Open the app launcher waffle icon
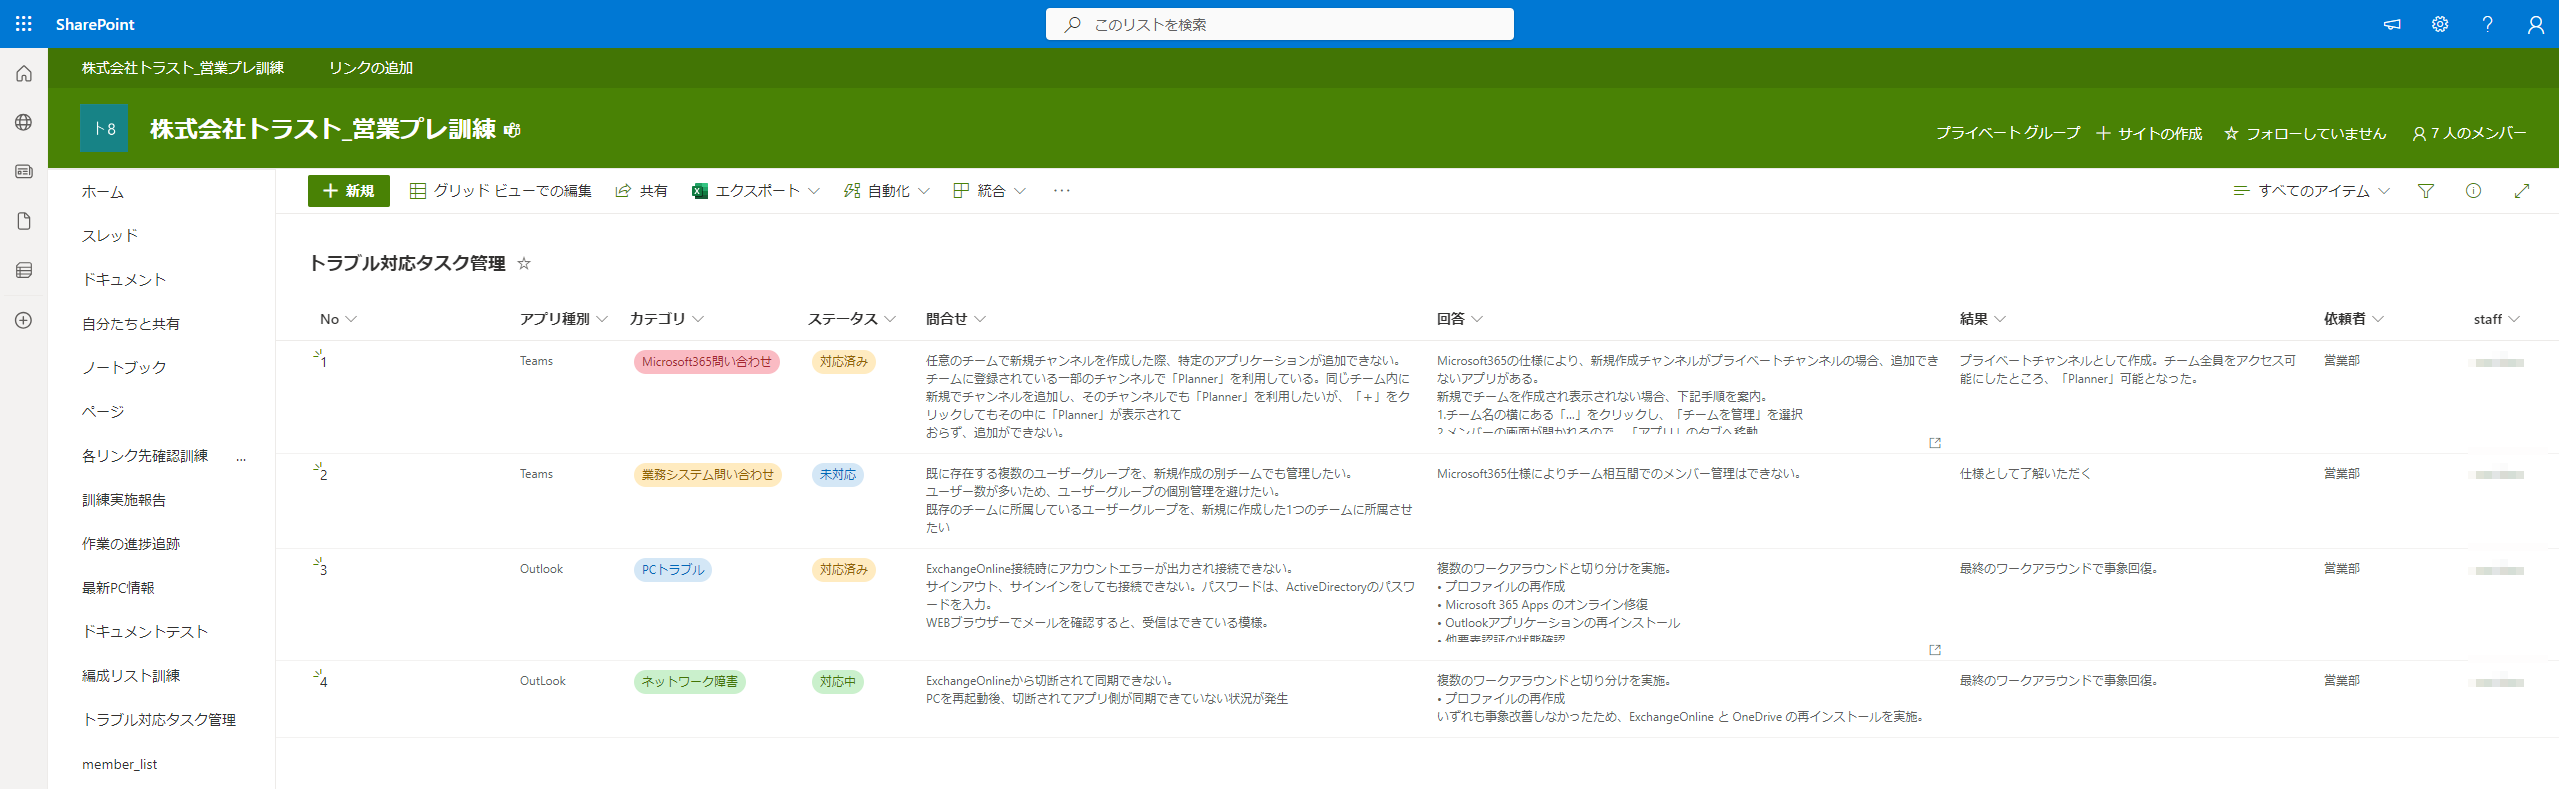Screen dimensions: 2559x789 click(x=24, y=24)
